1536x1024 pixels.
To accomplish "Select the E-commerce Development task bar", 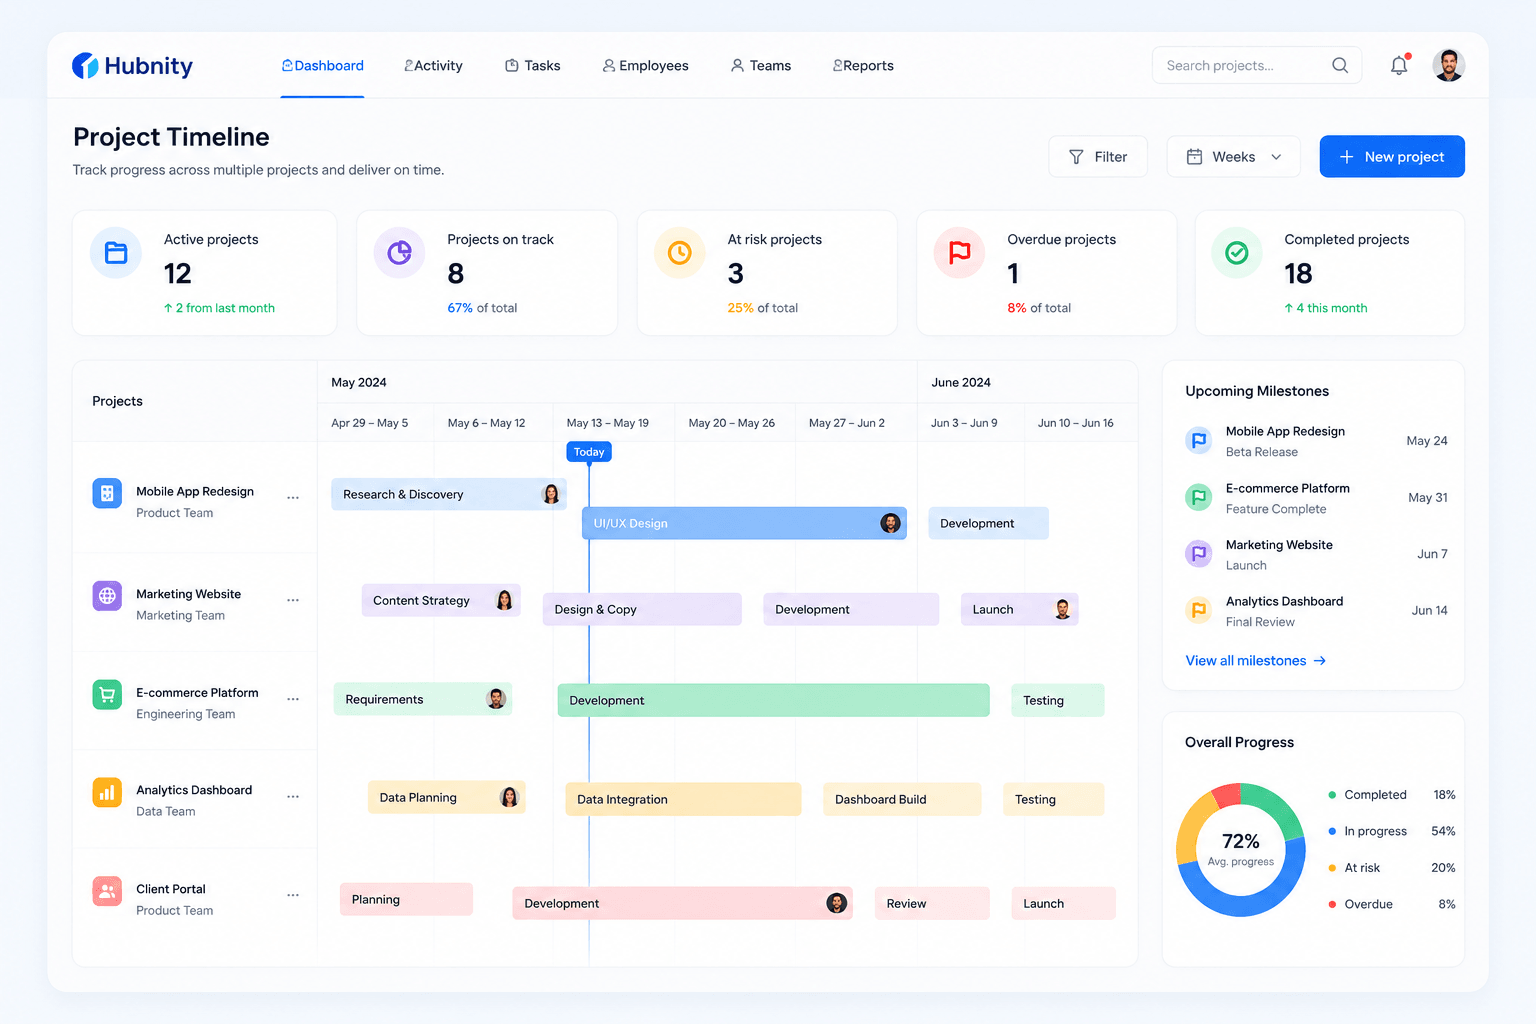I will [x=773, y=700].
